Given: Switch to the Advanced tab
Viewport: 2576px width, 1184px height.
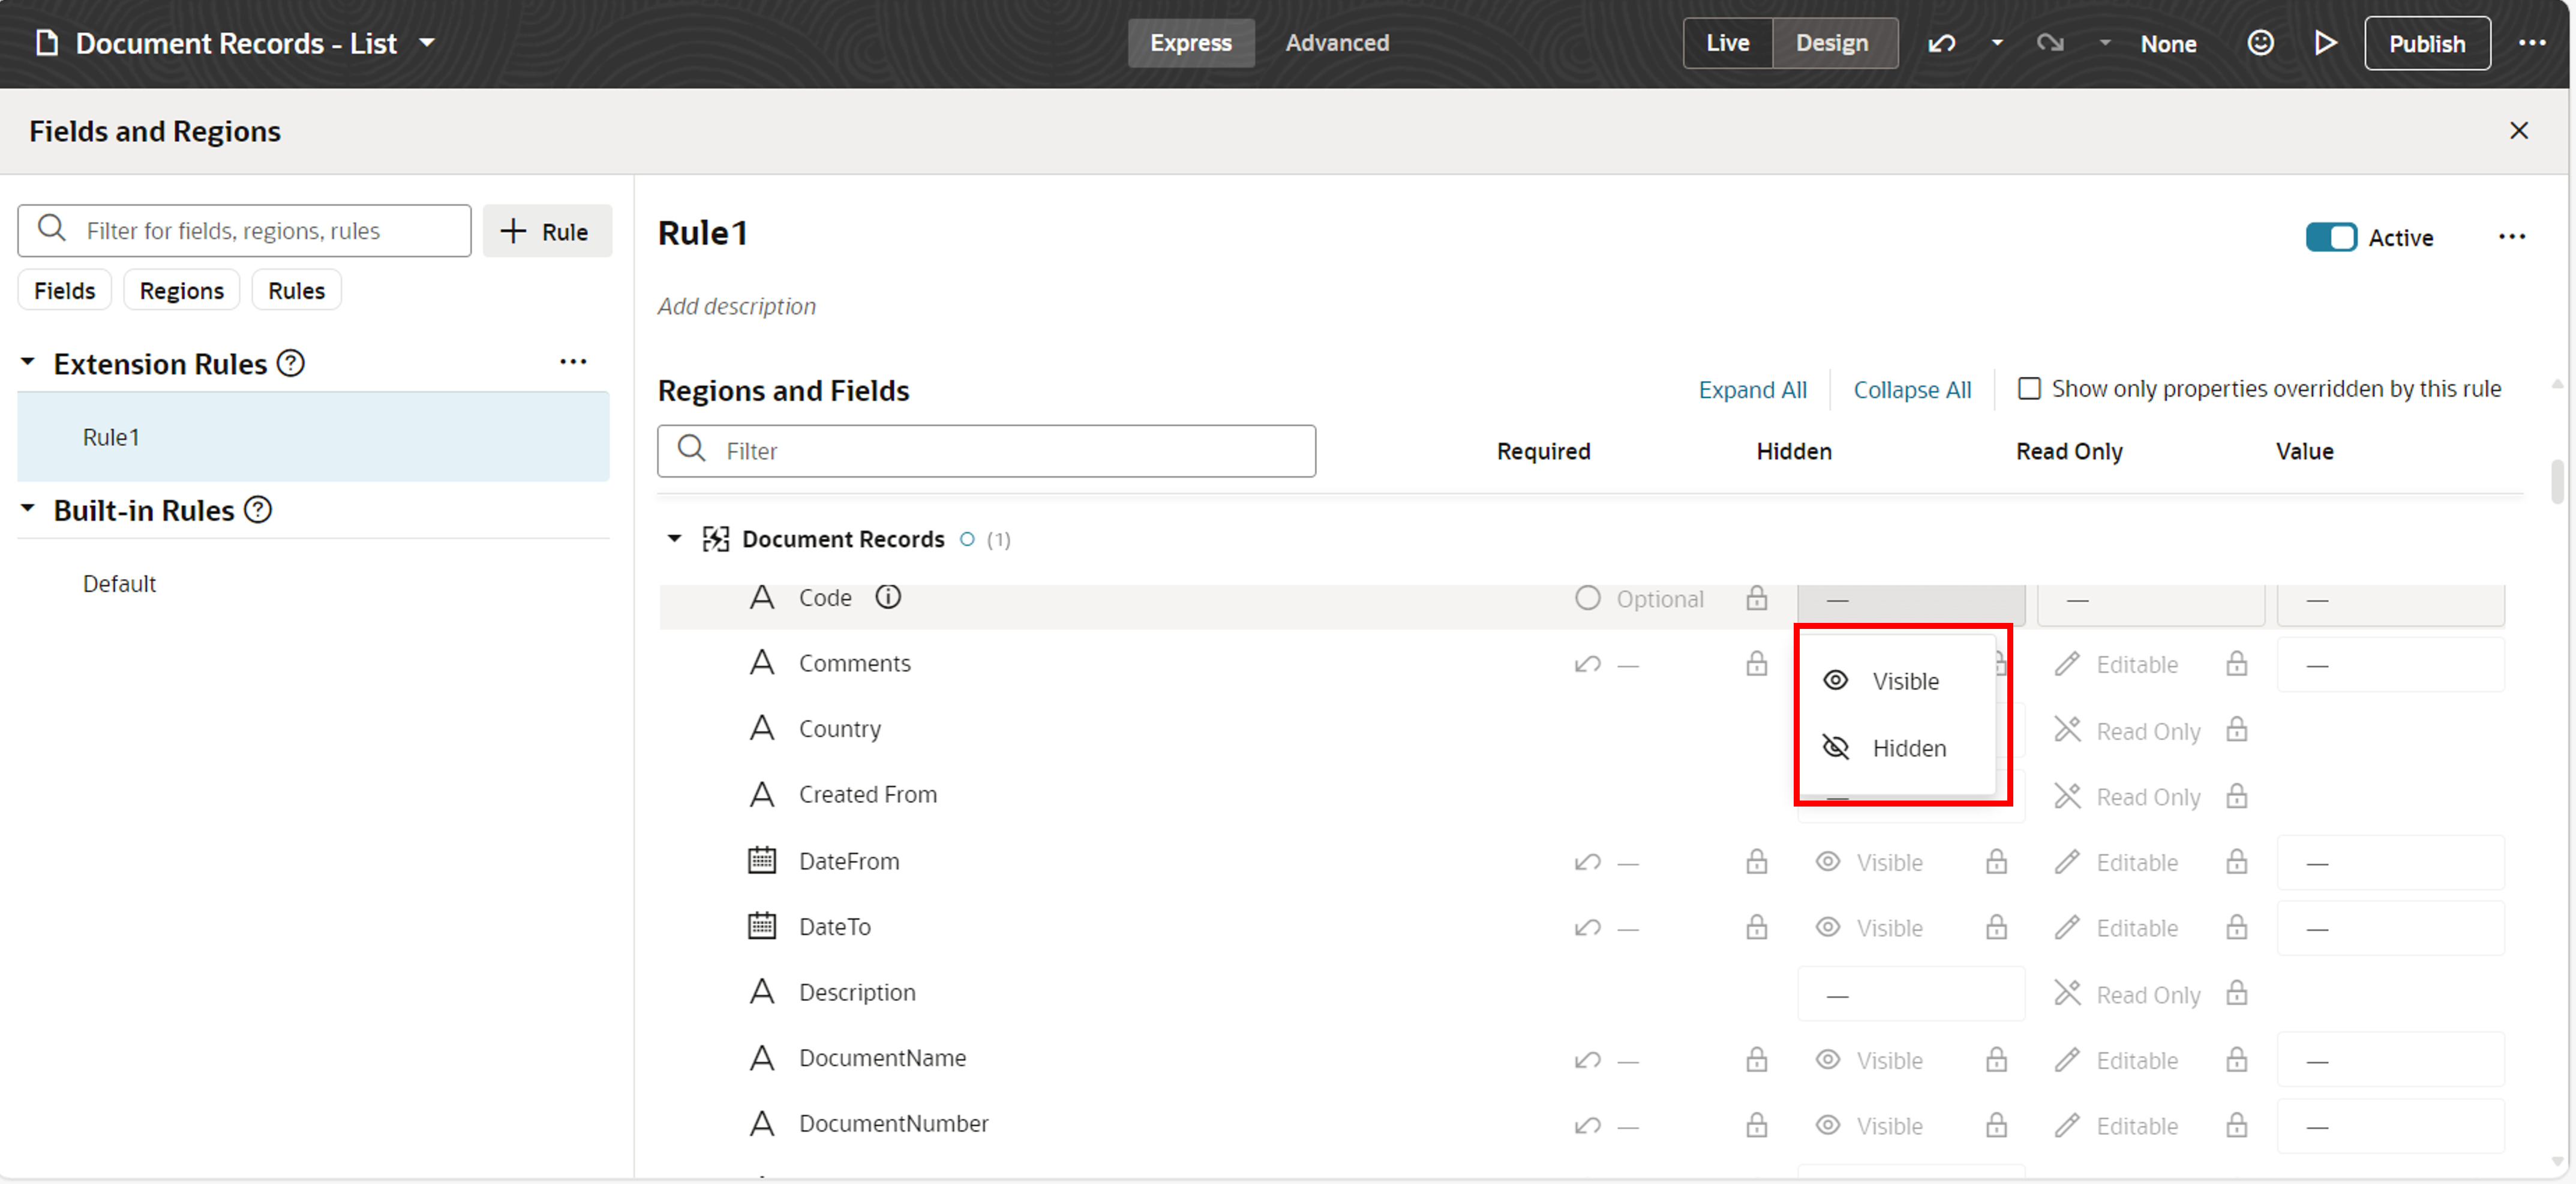Looking at the screenshot, I should 1337,43.
